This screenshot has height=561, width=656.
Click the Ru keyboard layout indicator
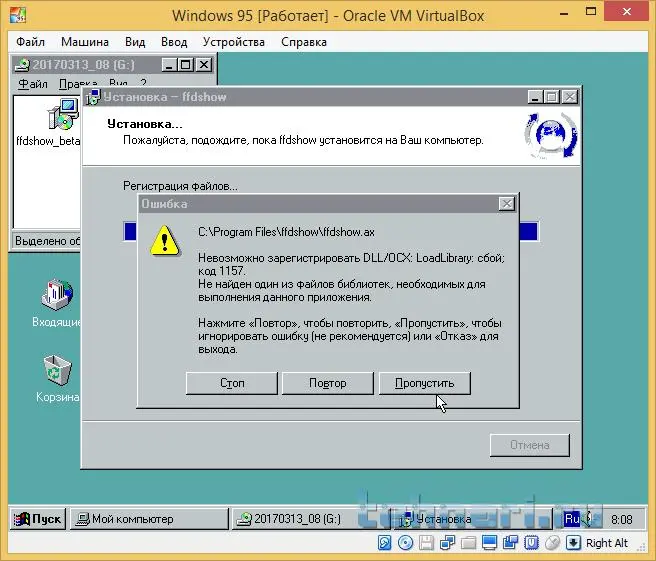[x=571, y=519]
